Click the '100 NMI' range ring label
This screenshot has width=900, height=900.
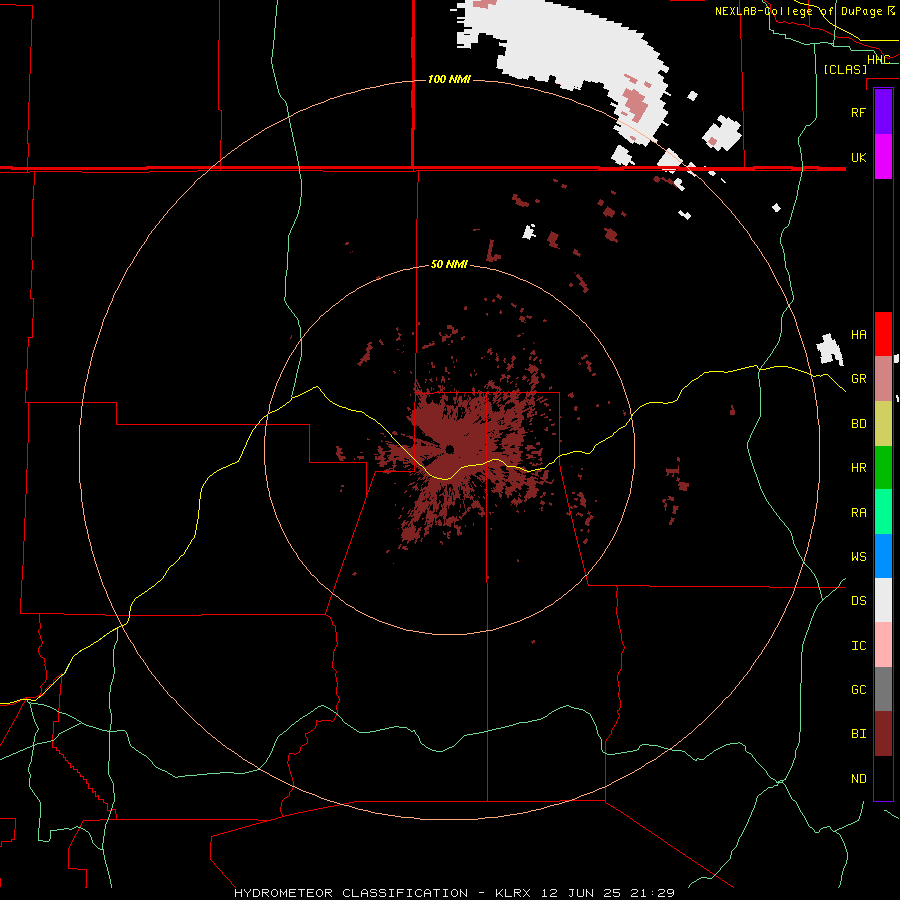pyautogui.click(x=449, y=79)
